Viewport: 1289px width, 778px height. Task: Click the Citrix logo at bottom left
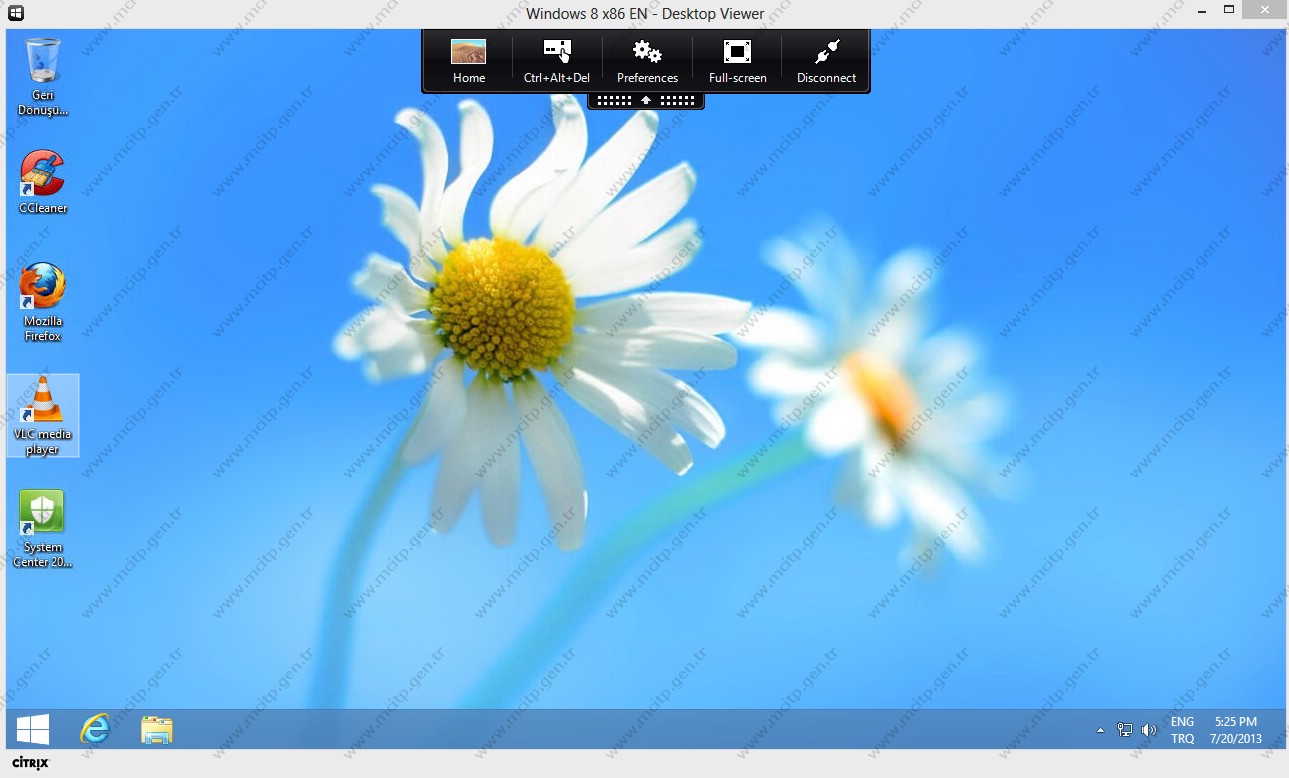pyautogui.click(x=30, y=763)
